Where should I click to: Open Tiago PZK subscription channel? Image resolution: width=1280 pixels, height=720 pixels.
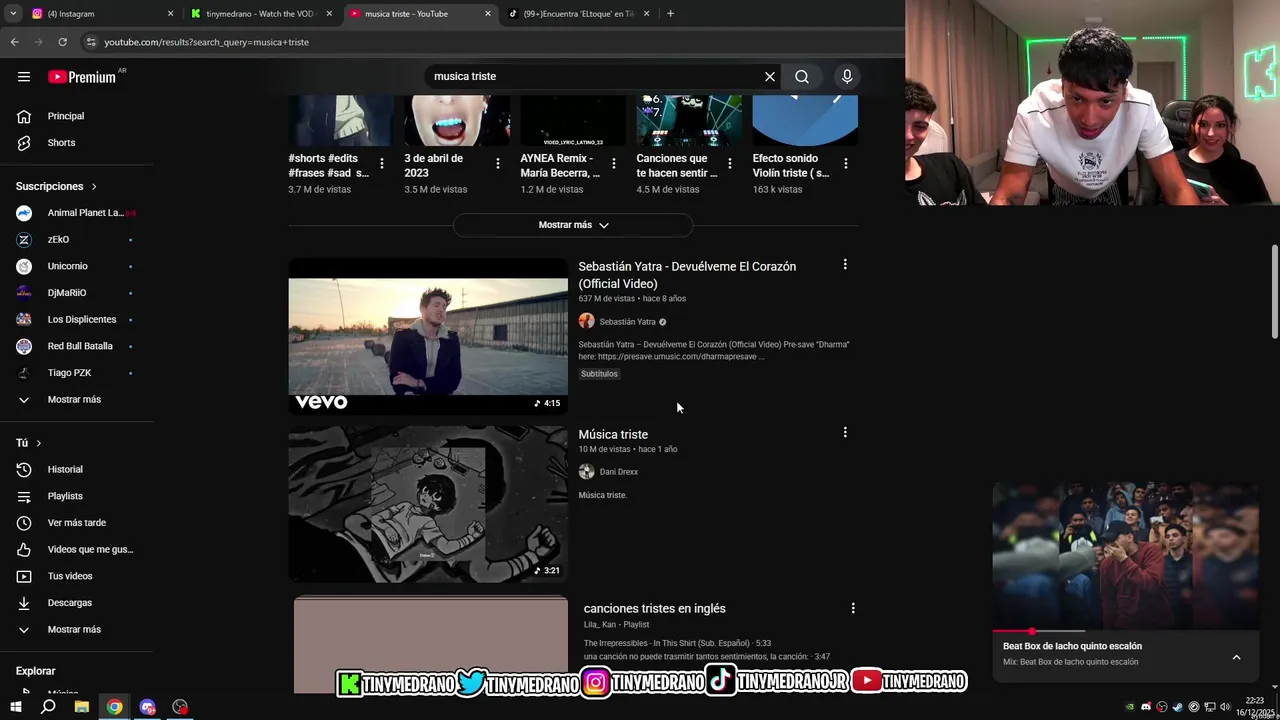coord(76,373)
